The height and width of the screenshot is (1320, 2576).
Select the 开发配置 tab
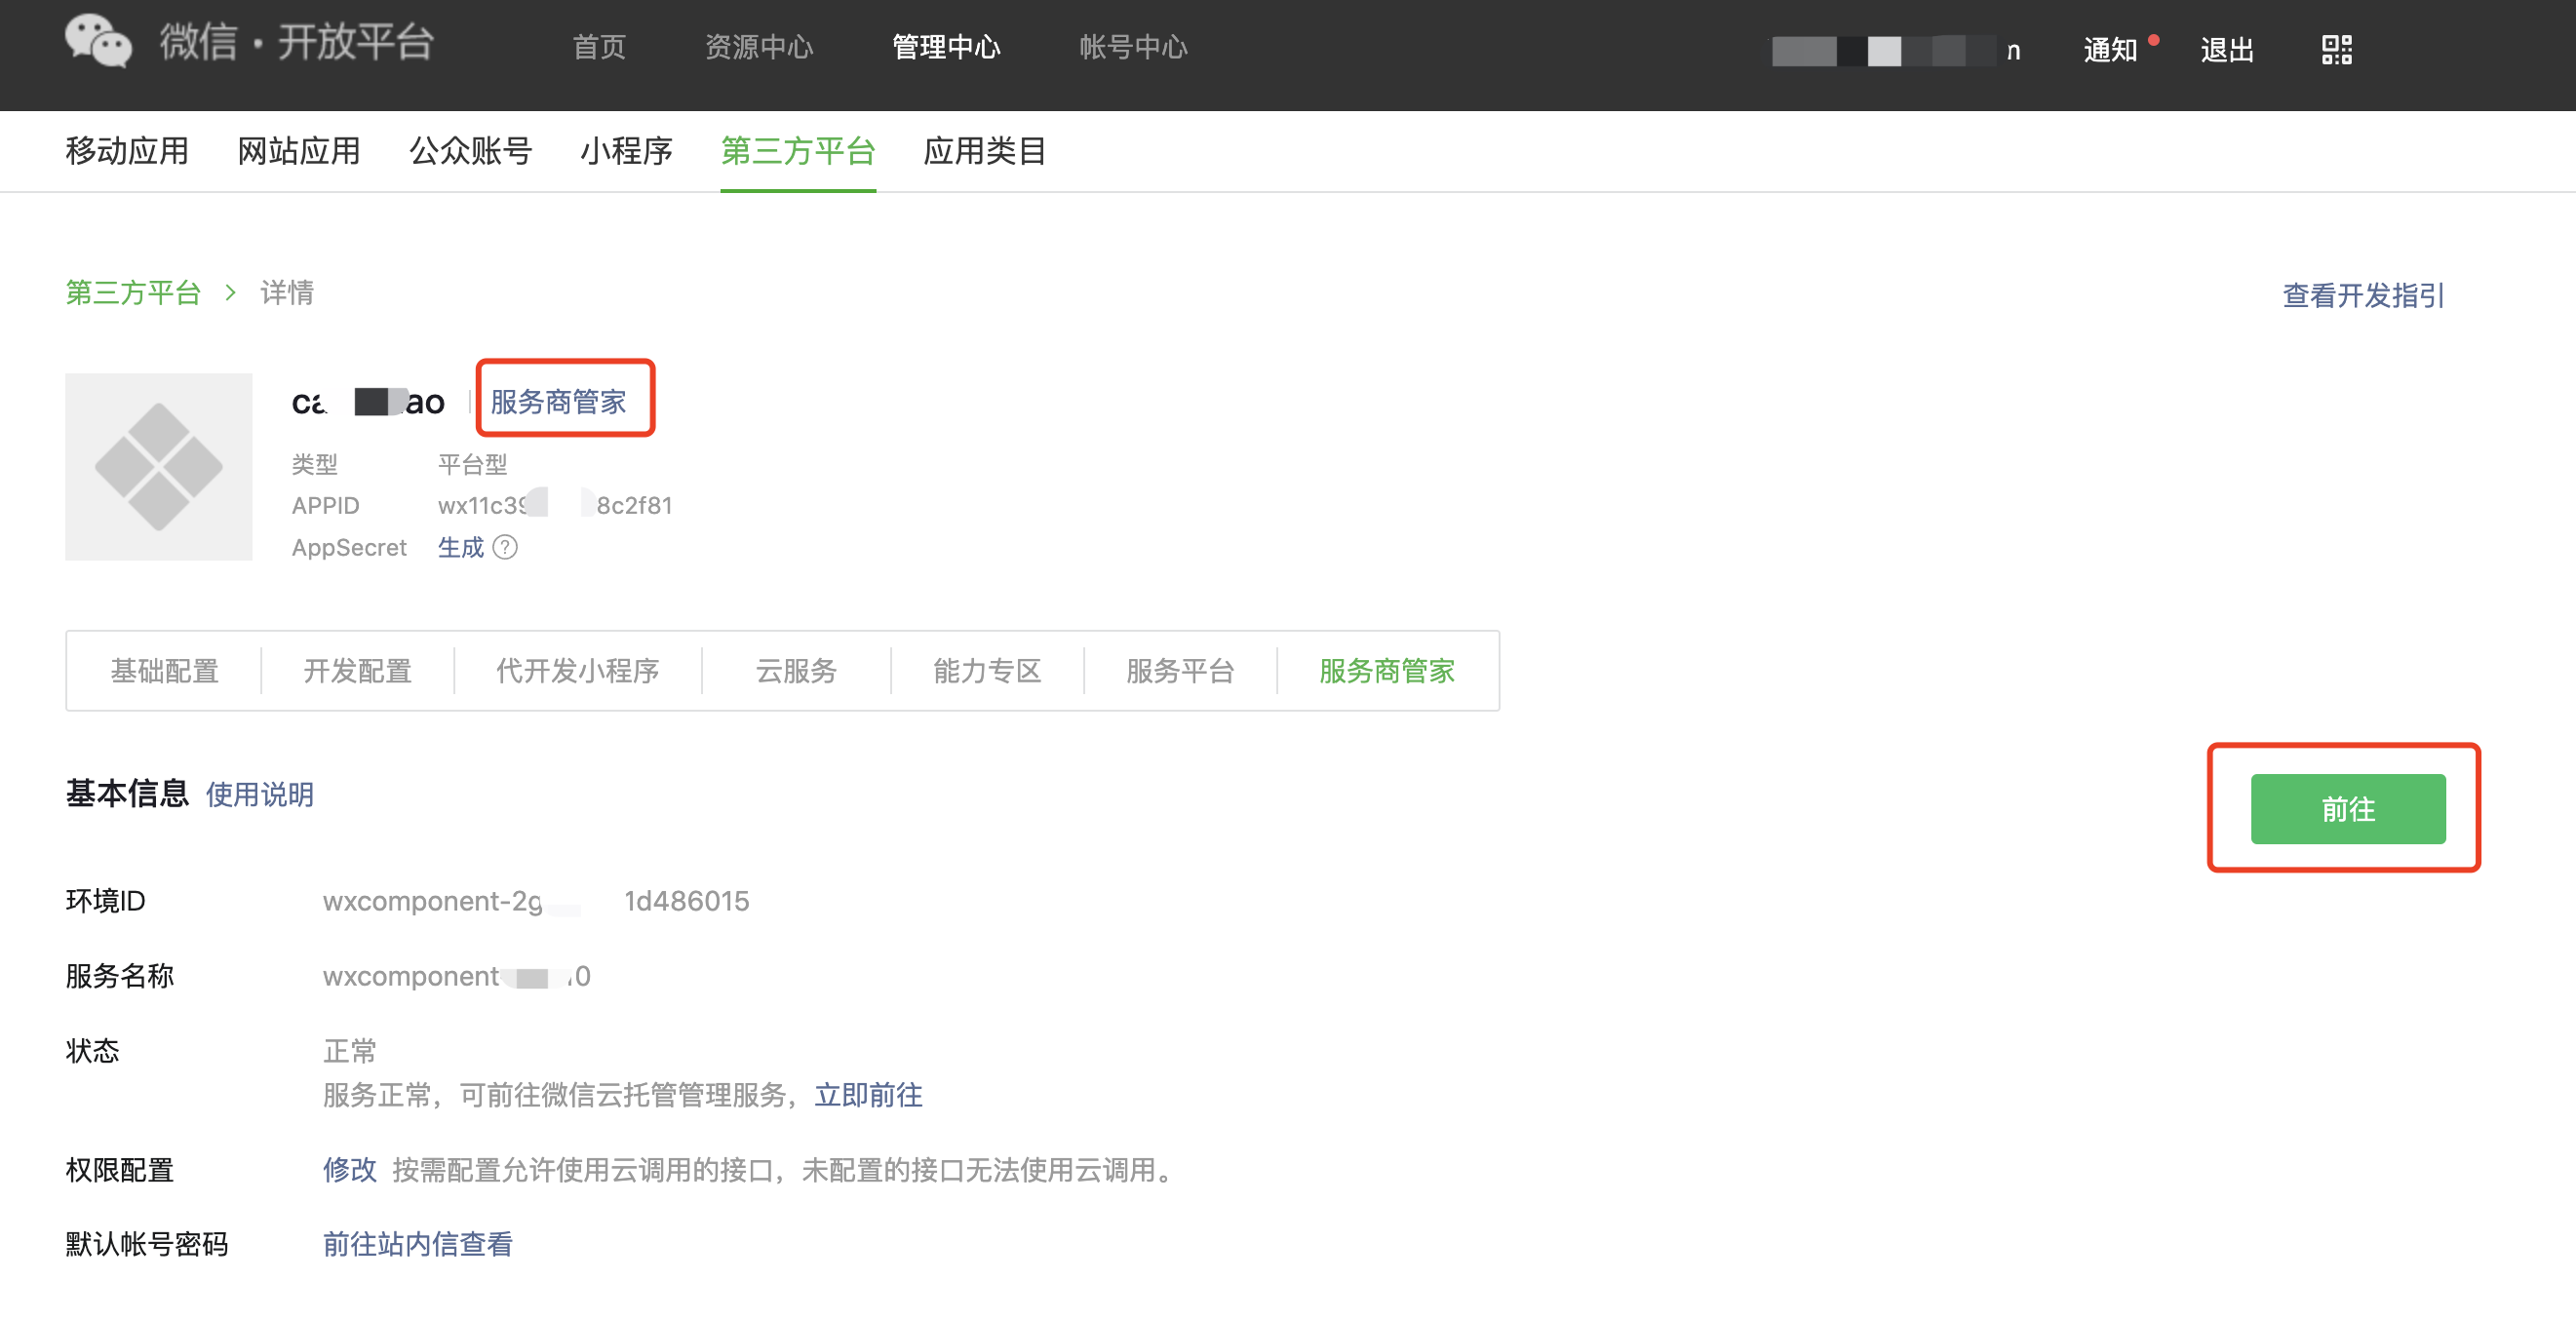pos(358,670)
